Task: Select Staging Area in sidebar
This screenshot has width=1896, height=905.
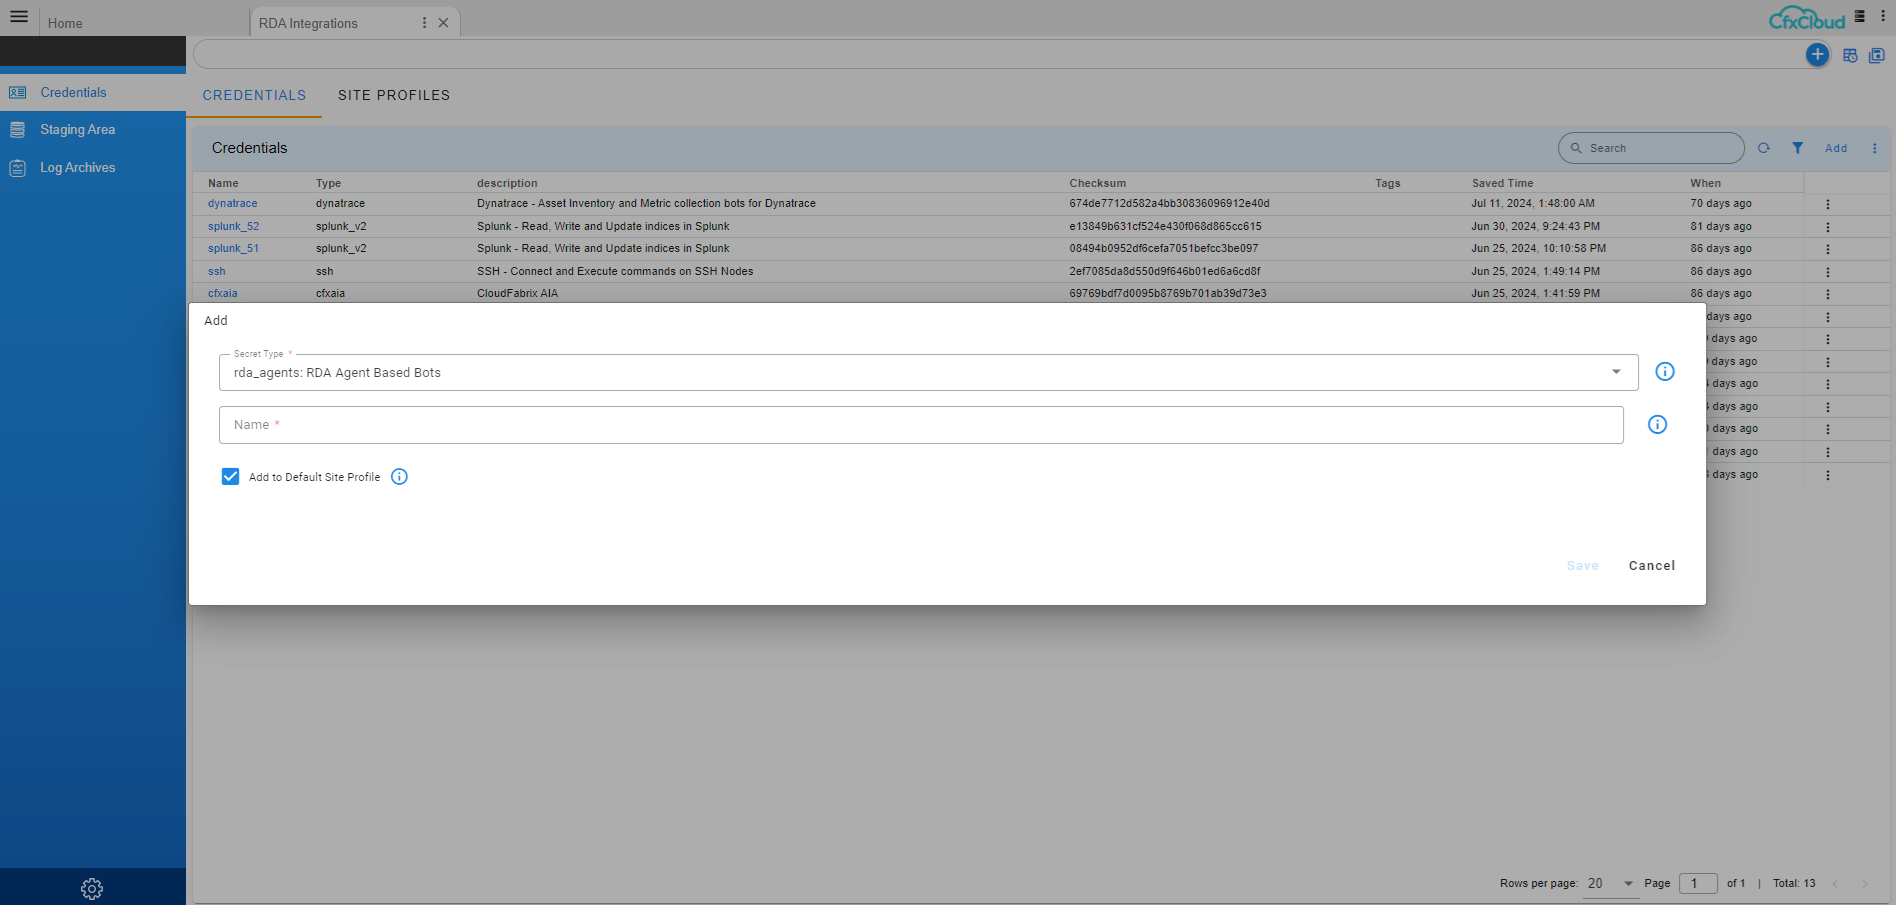Action: [77, 130]
